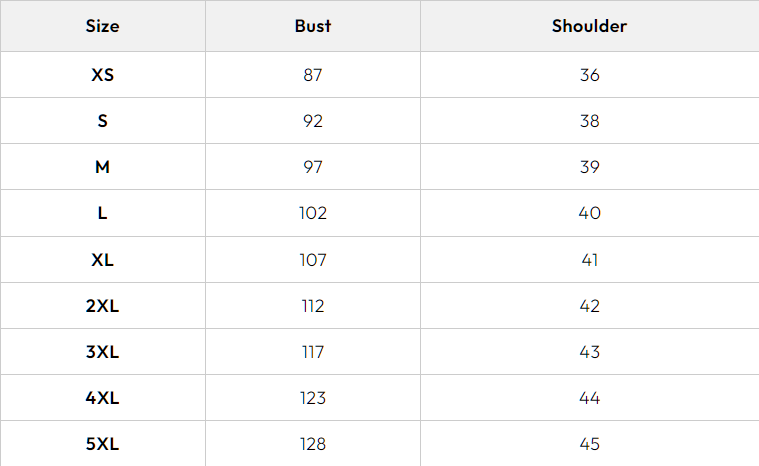Select the XS size row label
The width and height of the screenshot is (759, 466).
(x=102, y=75)
